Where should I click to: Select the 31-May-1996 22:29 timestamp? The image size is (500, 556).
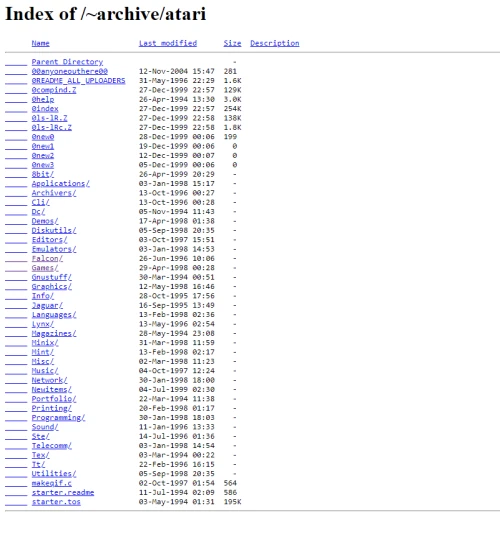(177, 81)
